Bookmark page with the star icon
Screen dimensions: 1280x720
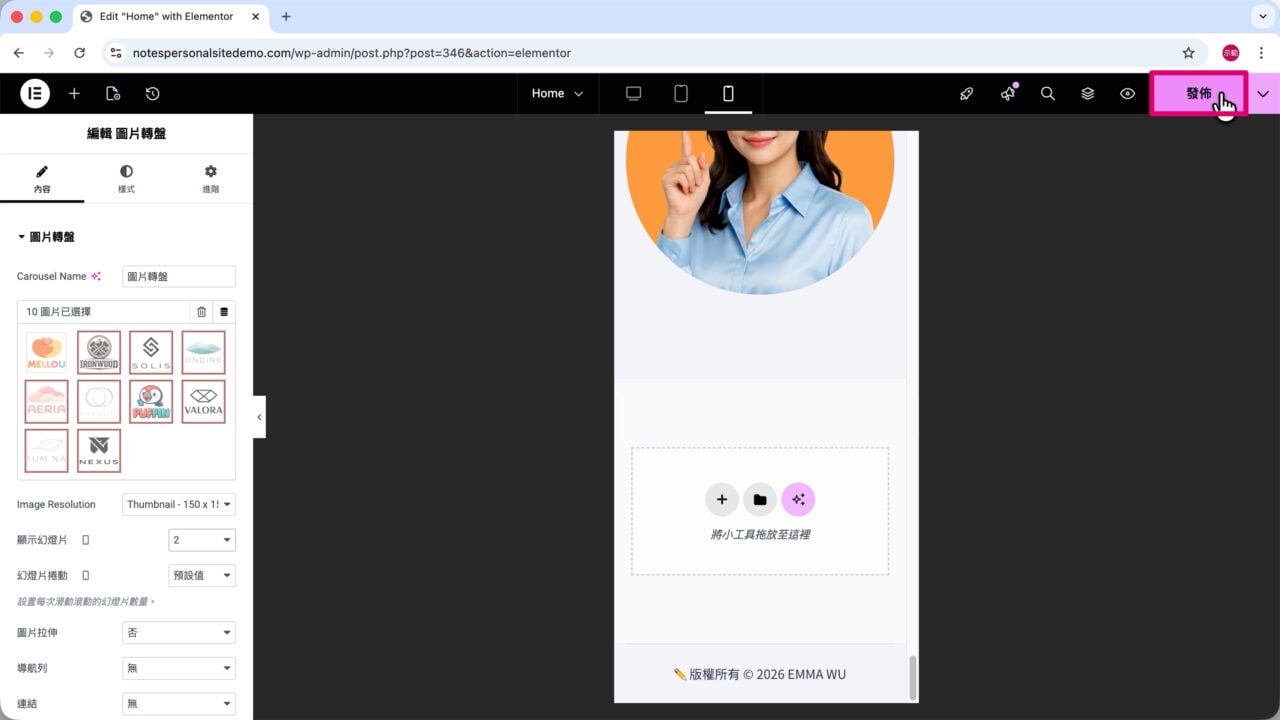(1188, 52)
